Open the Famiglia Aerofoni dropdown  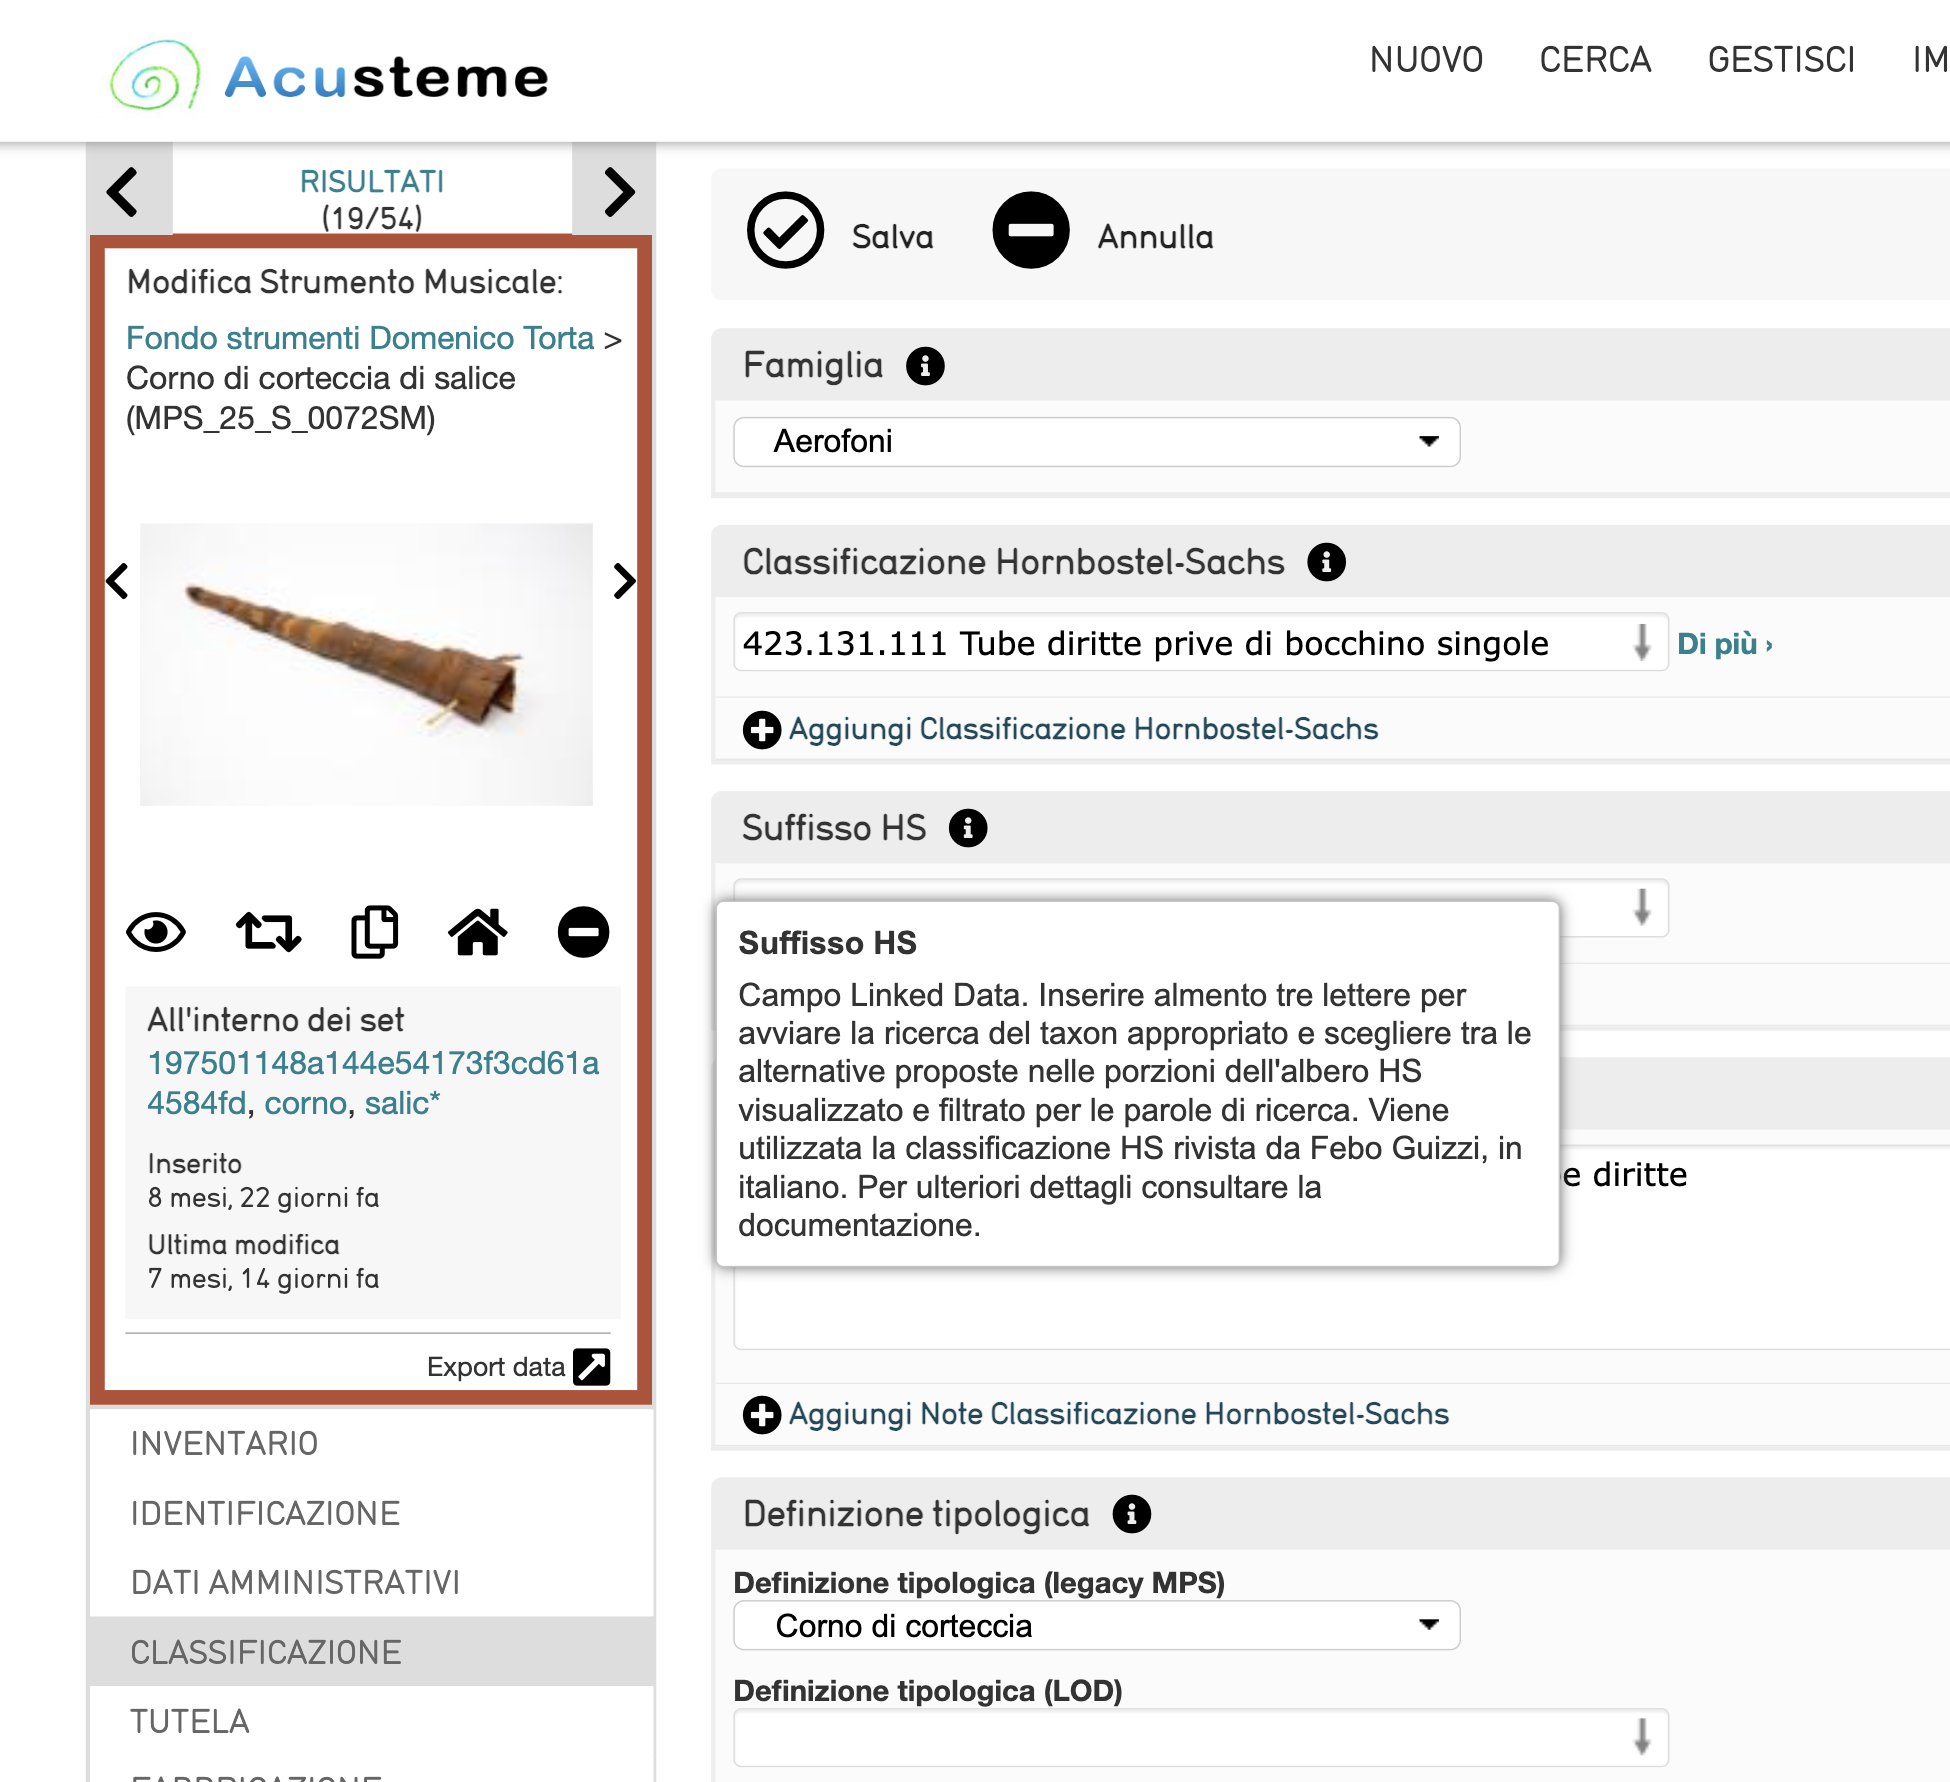tap(1096, 442)
